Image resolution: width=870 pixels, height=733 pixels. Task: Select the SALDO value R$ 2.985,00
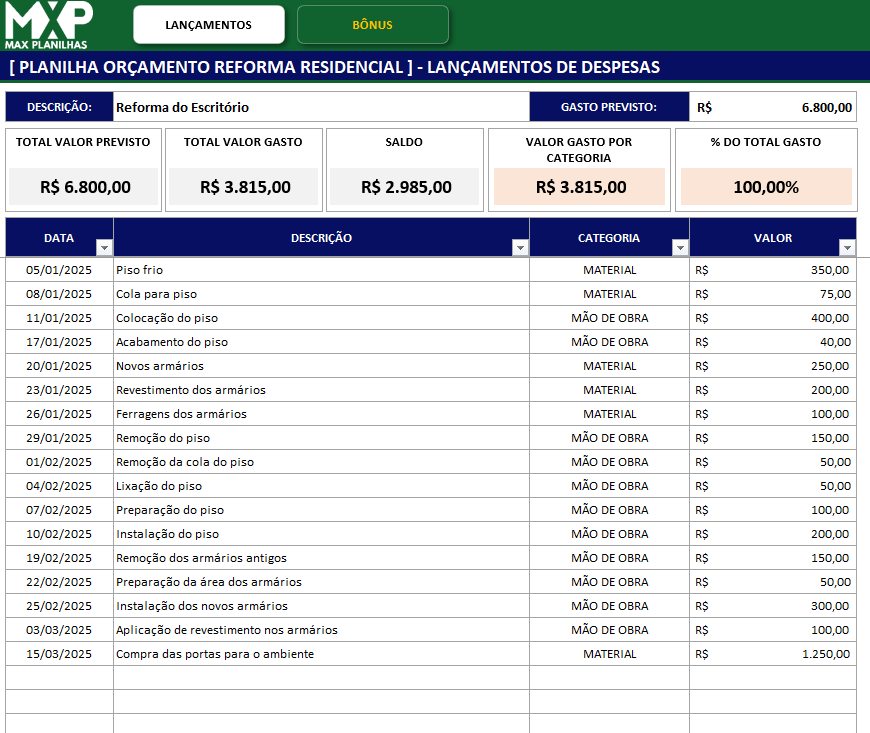[404, 186]
